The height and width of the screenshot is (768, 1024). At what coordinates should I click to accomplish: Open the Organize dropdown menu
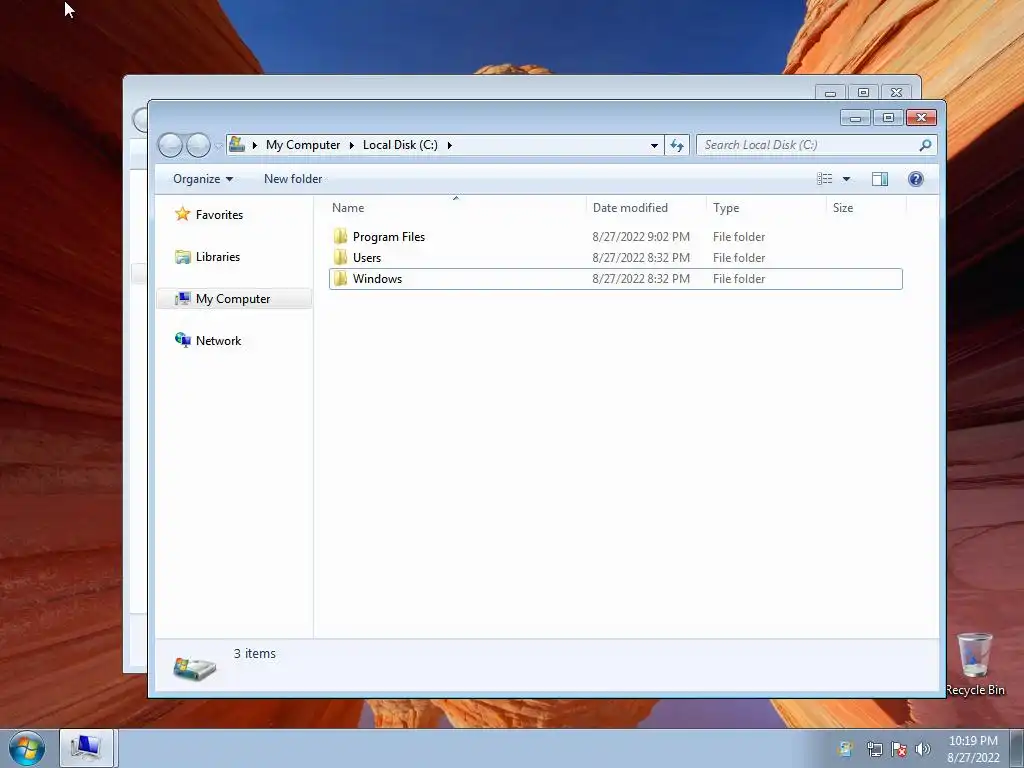coord(202,179)
